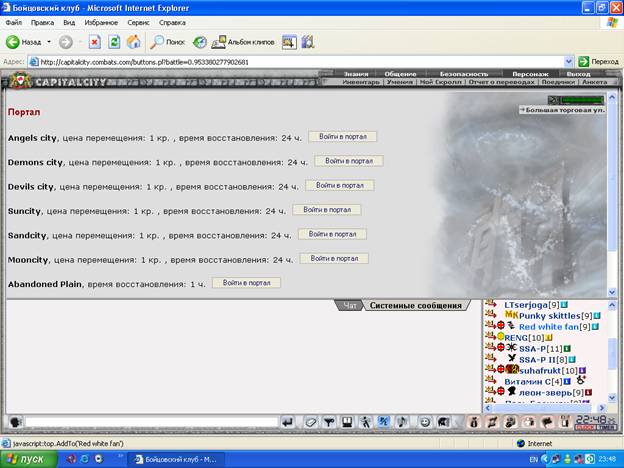Click the green Refresh page icon
The image size is (624, 468).
(x=114, y=42)
